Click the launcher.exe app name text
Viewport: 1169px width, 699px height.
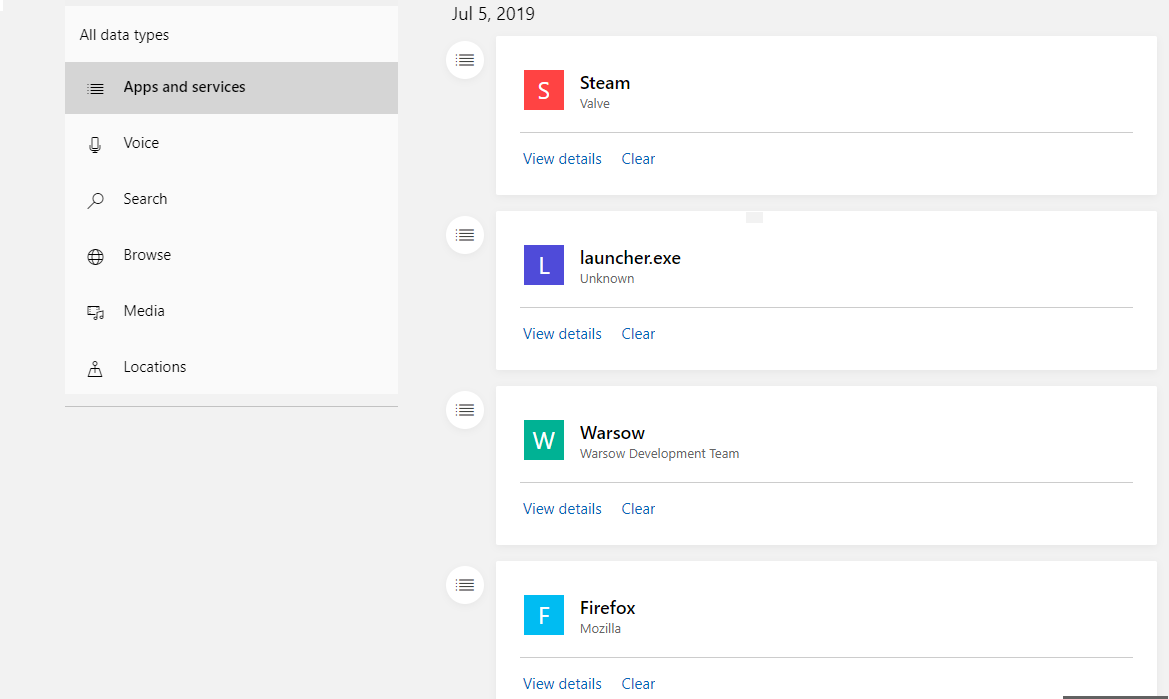[x=631, y=258]
